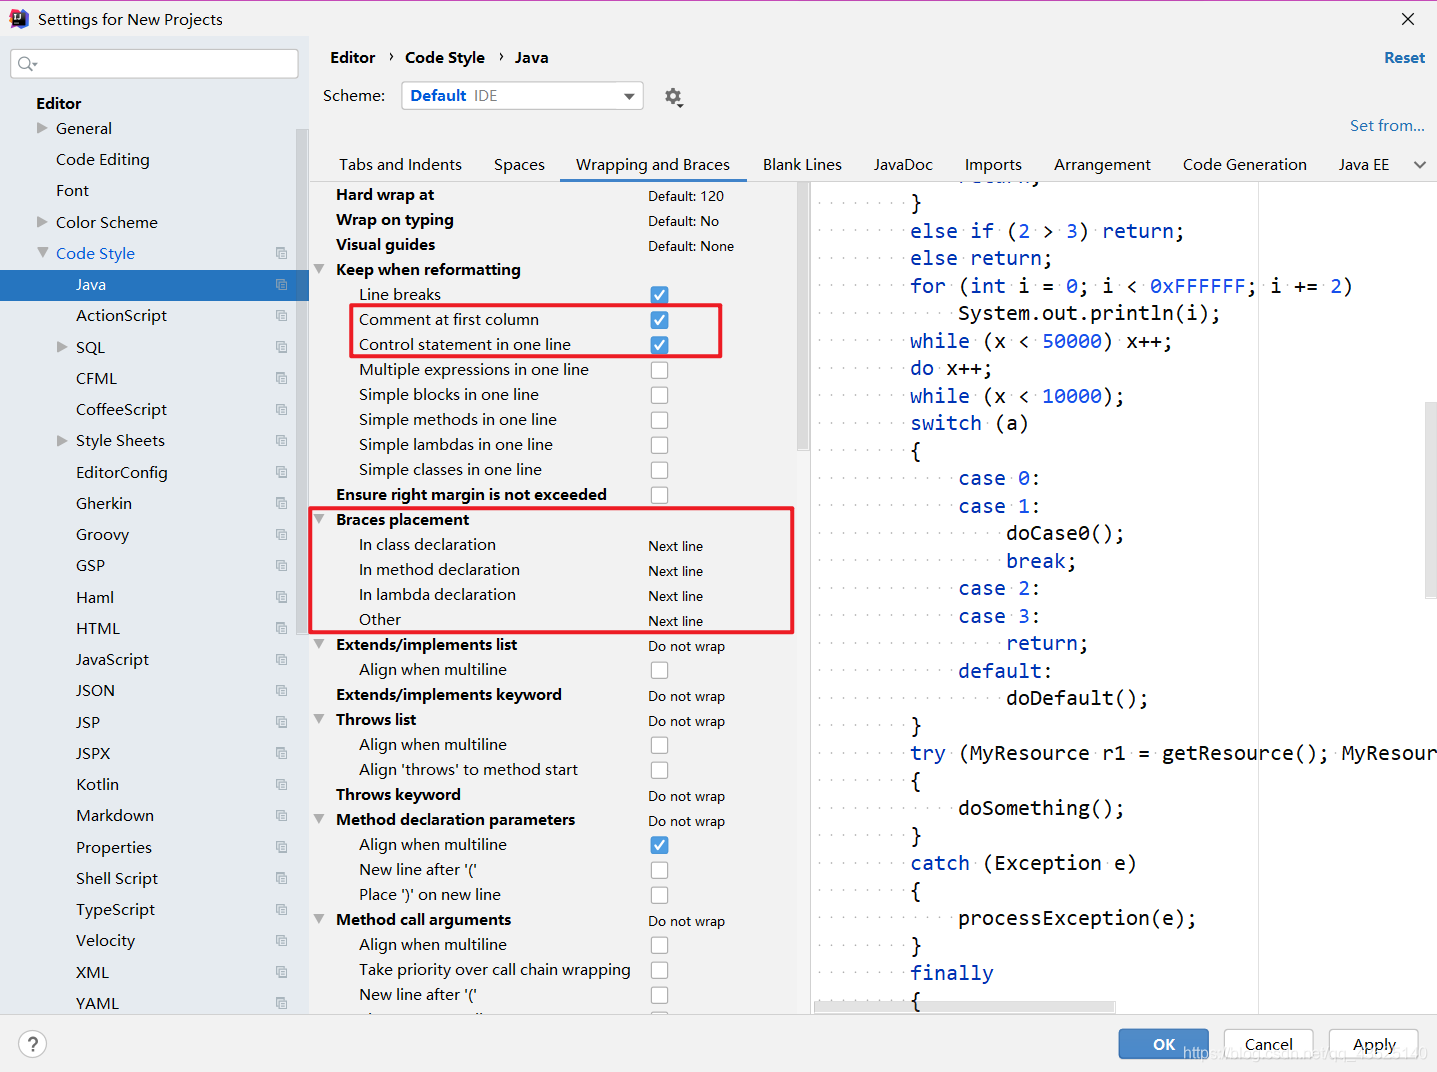The height and width of the screenshot is (1072, 1437).
Task: Click the icon beside Kotlin language entry
Action: (281, 784)
